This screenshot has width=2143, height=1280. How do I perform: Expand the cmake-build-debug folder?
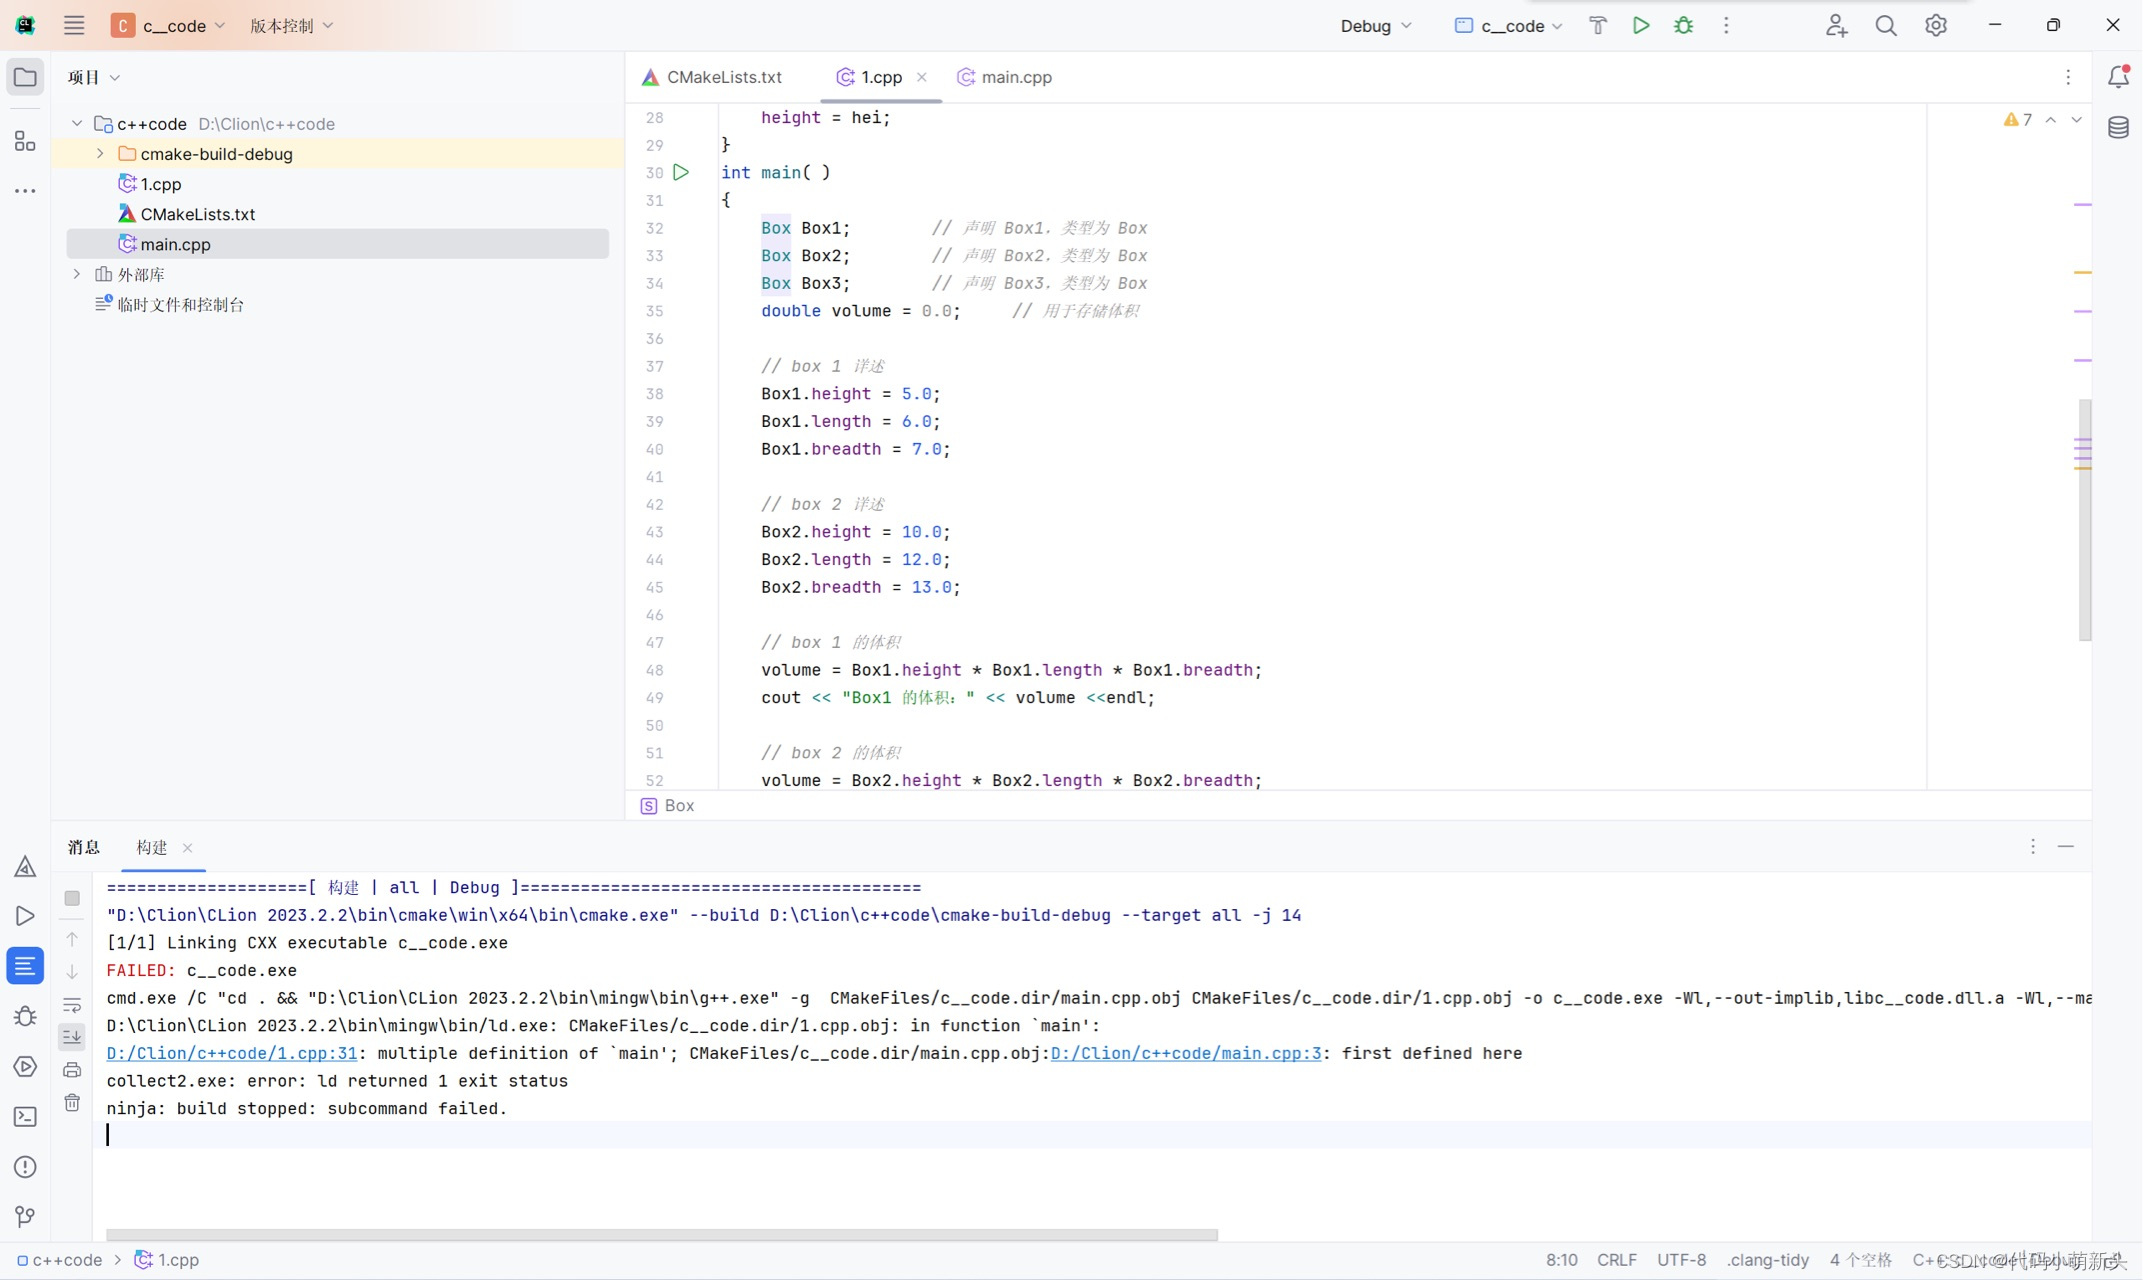tap(100, 154)
